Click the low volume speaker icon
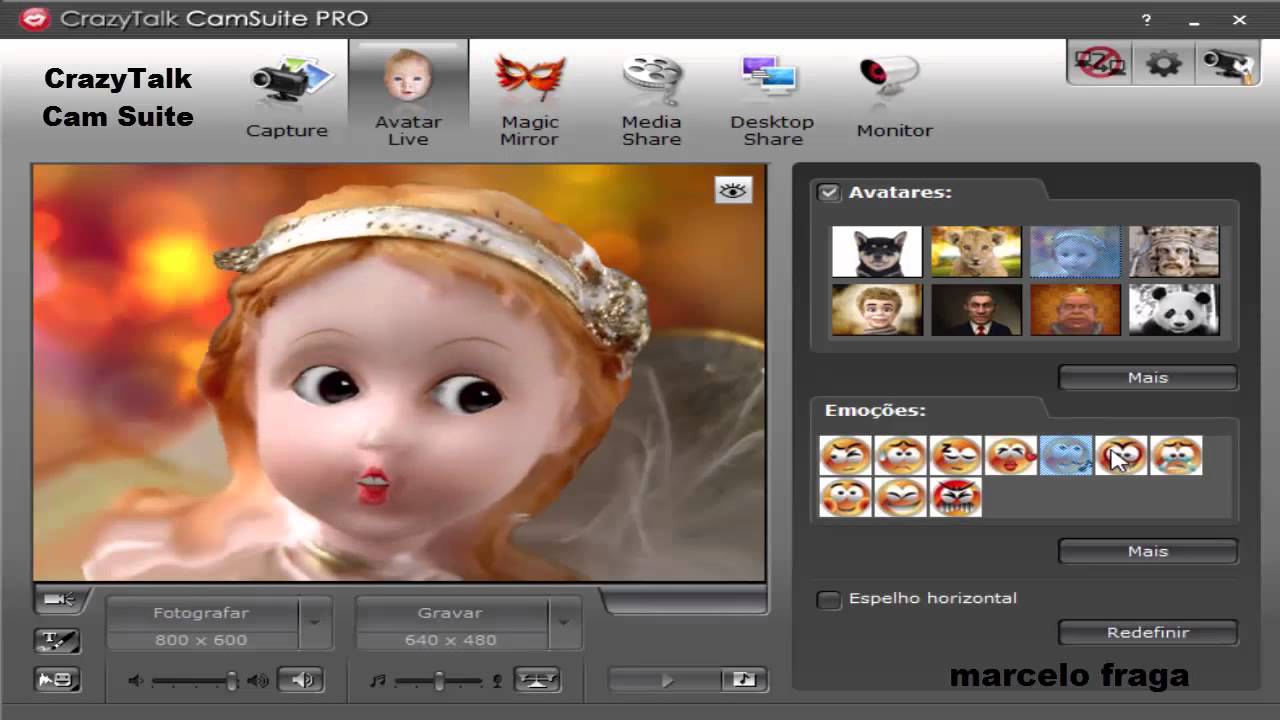 pos(135,681)
